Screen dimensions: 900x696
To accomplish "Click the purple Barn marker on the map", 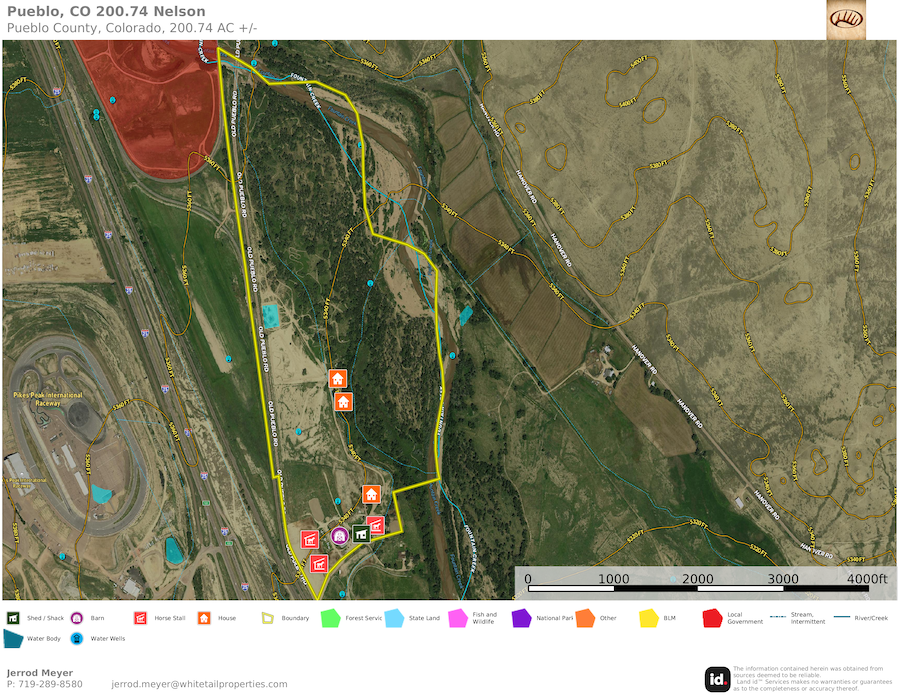I will [x=340, y=535].
